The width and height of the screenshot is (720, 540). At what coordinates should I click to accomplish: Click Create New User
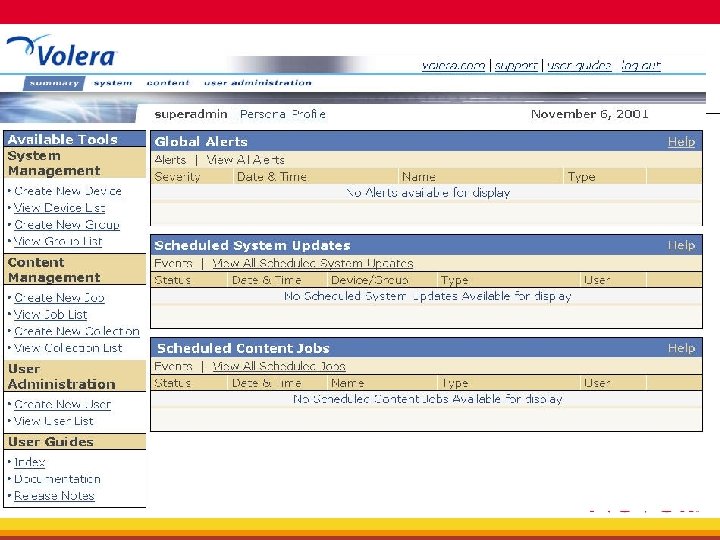(62, 404)
